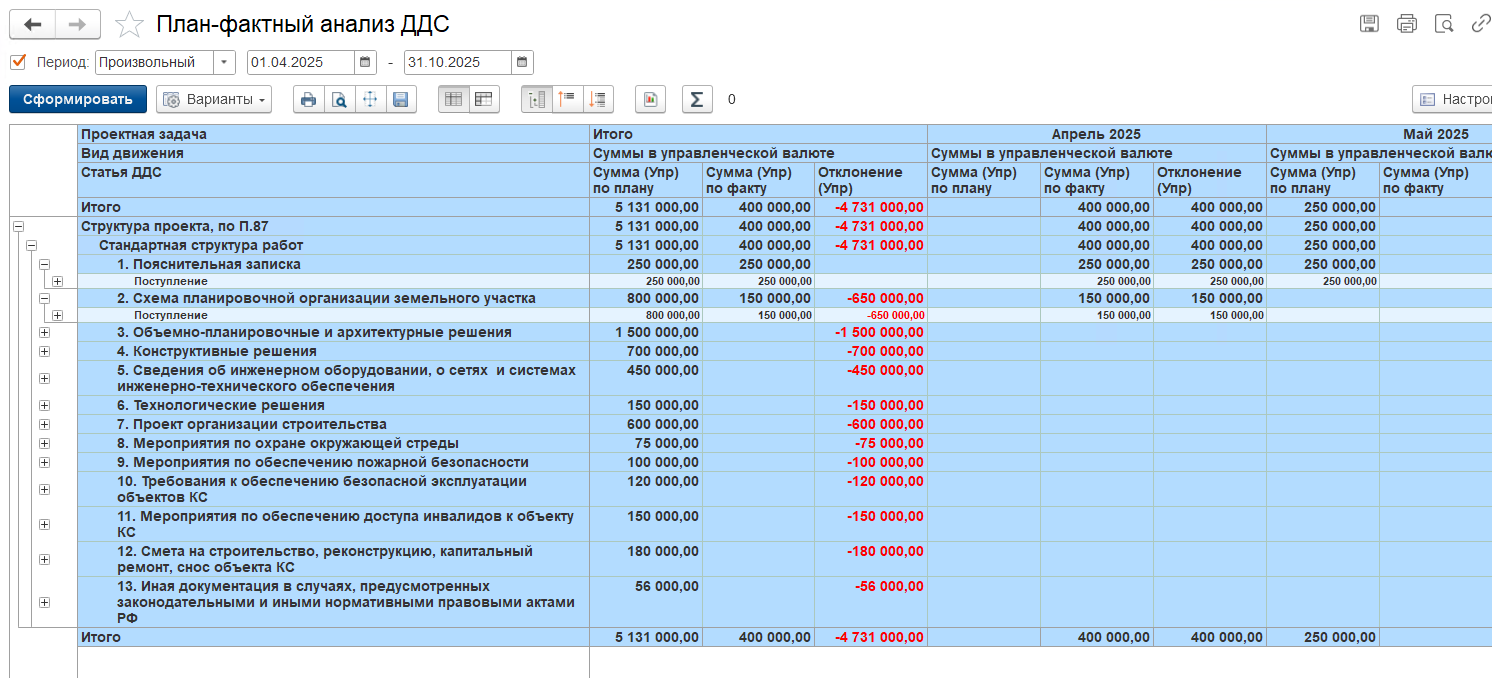Click the sort ascending icon
Image resolution: width=1492 pixels, height=678 pixels.
pos(567,99)
